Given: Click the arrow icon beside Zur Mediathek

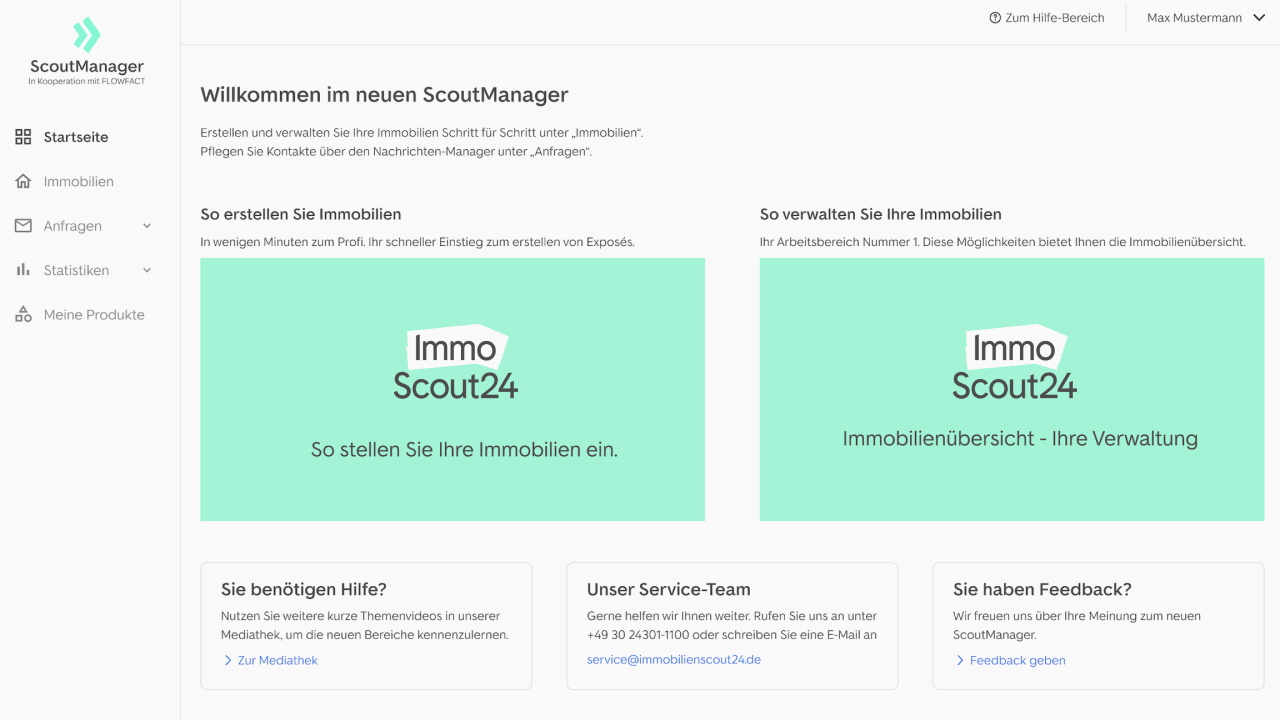Looking at the screenshot, I should (228, 660).
